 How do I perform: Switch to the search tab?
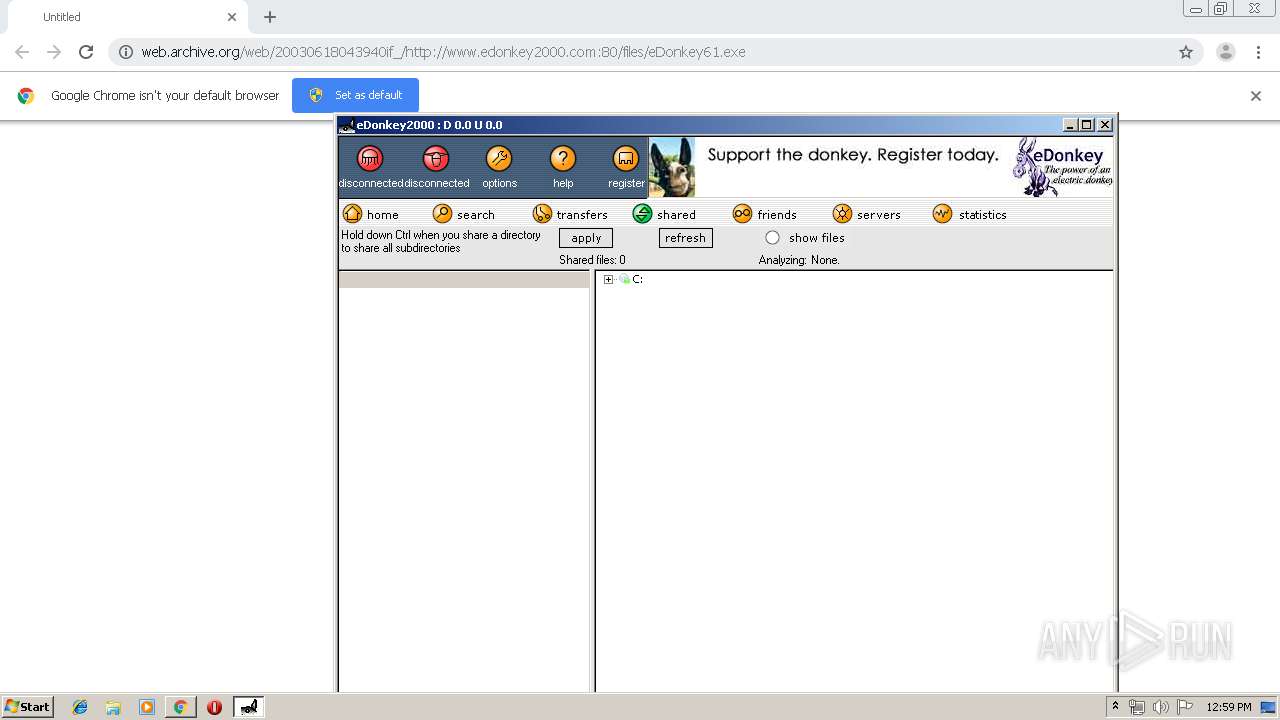(x=464, y=214)
